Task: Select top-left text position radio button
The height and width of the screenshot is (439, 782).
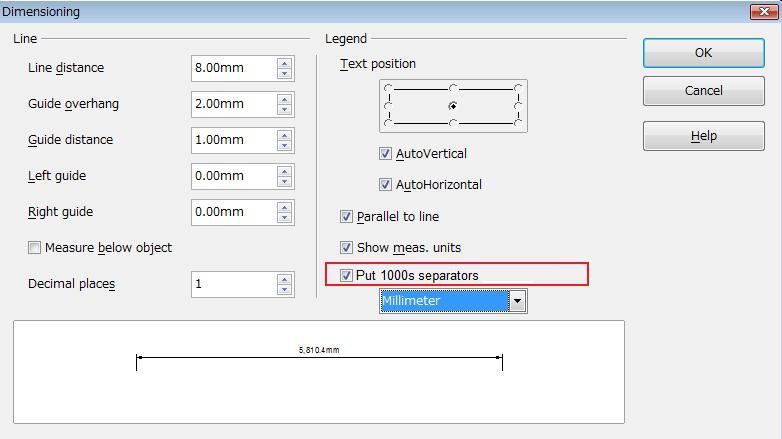Action: (388, 89)
